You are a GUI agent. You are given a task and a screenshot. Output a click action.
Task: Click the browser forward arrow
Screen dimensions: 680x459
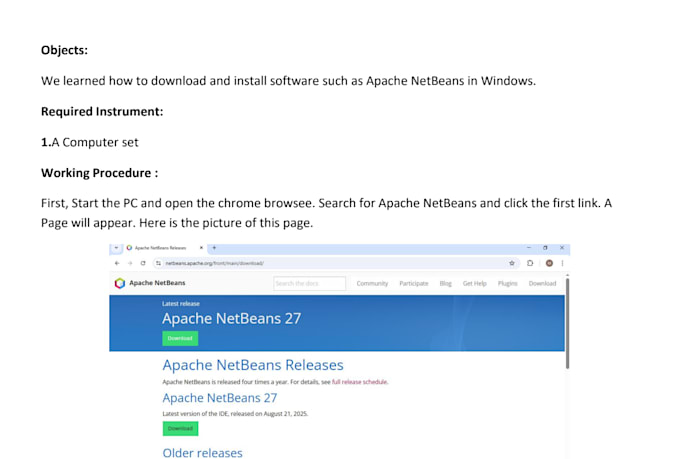click(x=130, y=263)
